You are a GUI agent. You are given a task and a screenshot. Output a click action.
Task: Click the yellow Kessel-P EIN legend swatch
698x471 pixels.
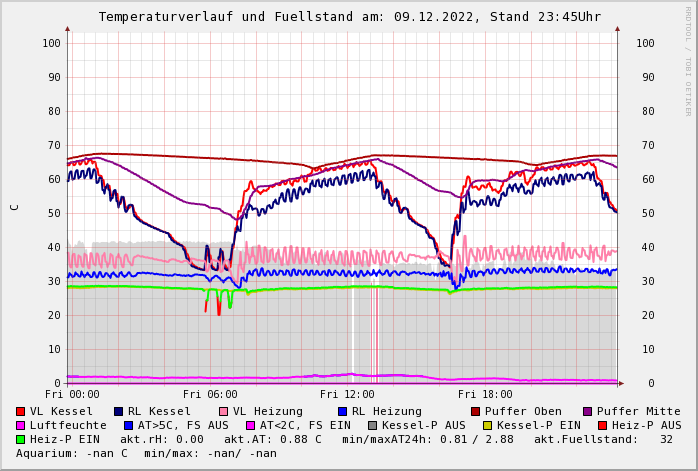coord(487,425)
